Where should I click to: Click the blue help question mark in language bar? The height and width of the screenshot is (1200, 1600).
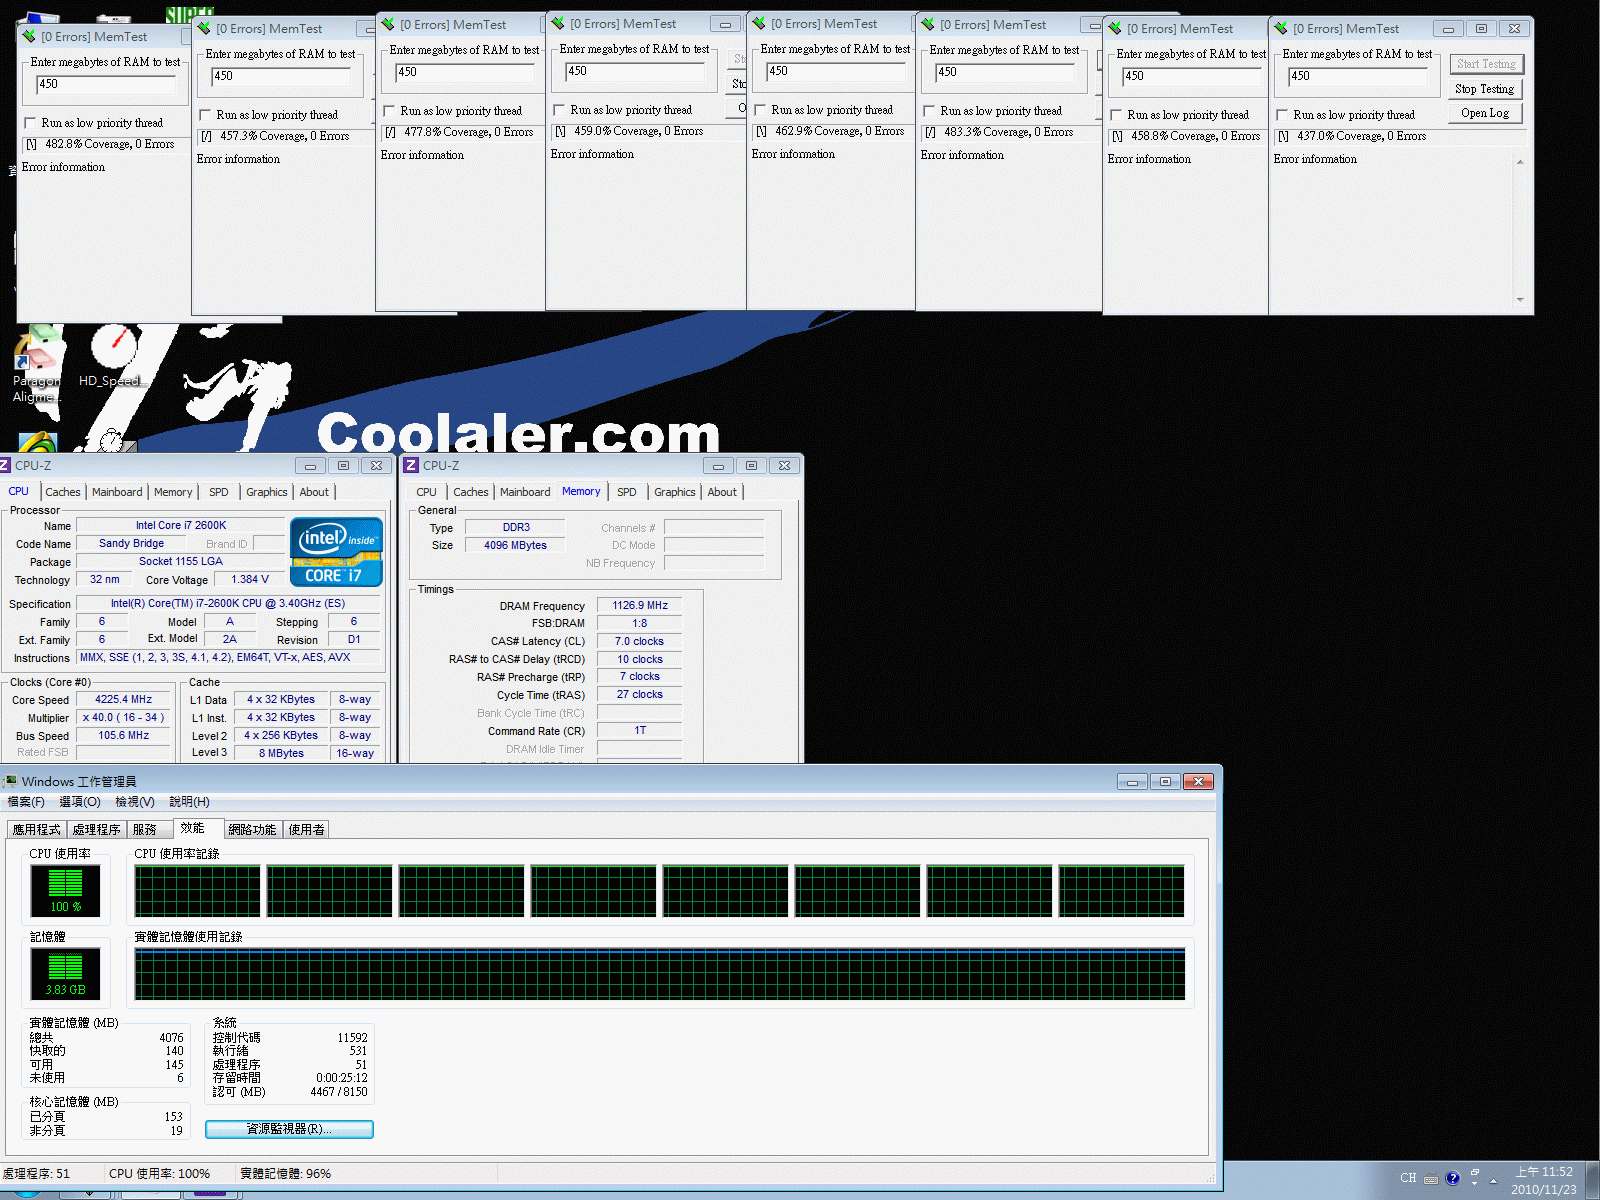1453,1178
